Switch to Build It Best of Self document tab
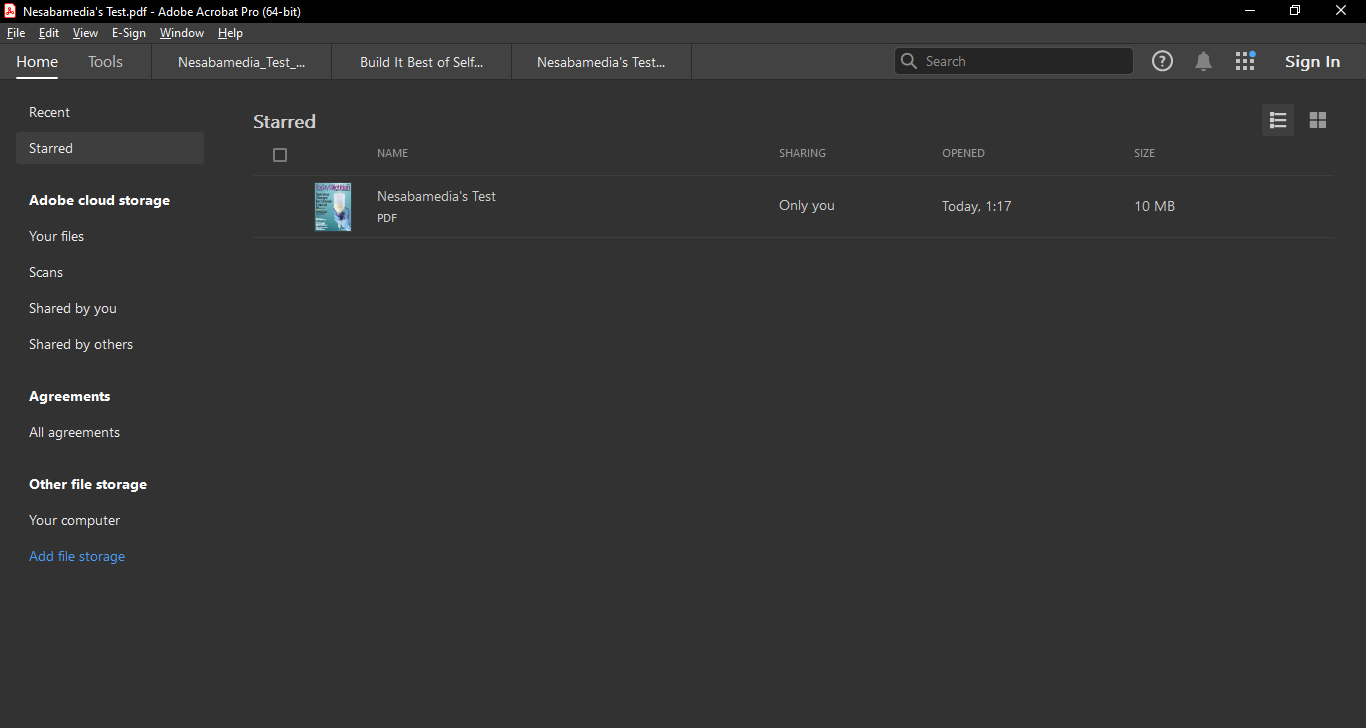This screenshot has width=1366, height=728. click(x=421, y=62)
